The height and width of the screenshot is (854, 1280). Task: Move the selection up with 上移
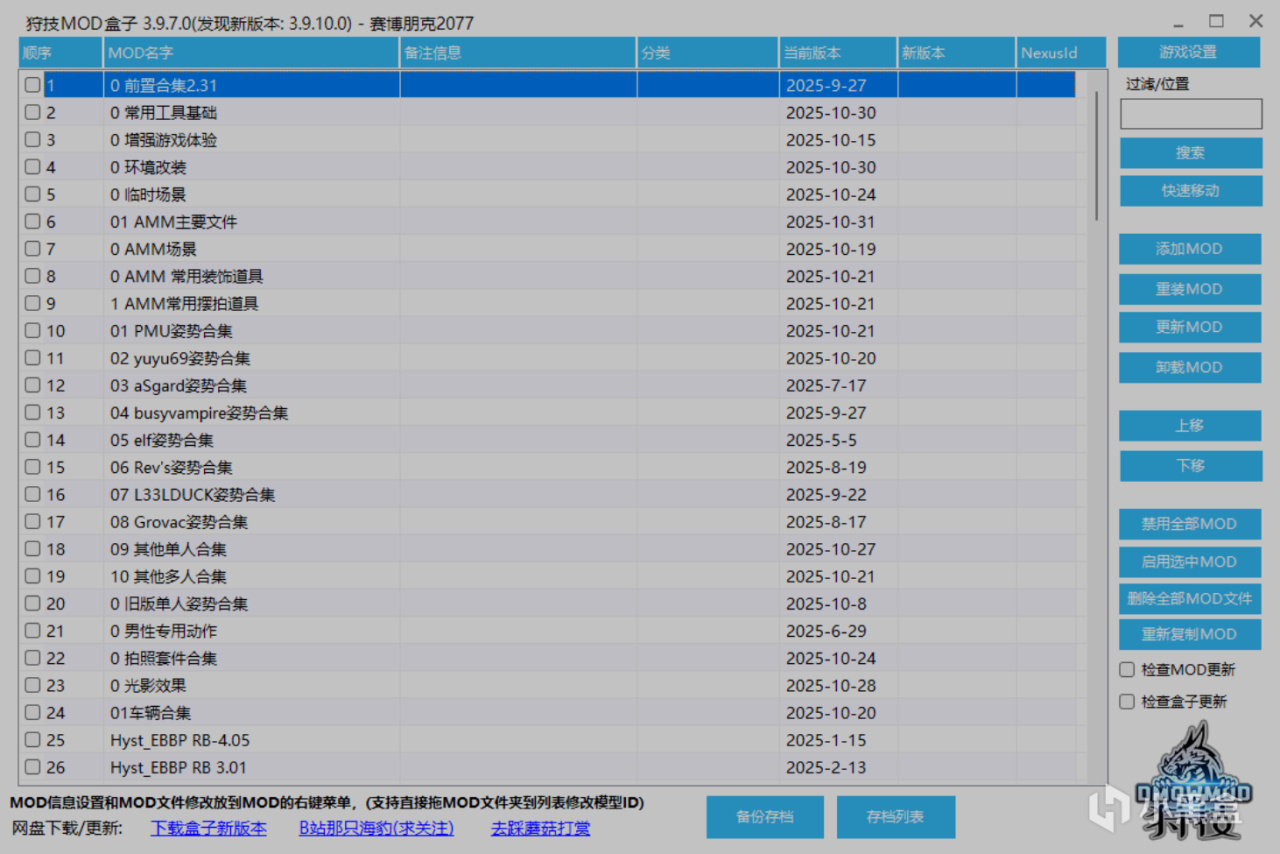tap(1190, 425)
